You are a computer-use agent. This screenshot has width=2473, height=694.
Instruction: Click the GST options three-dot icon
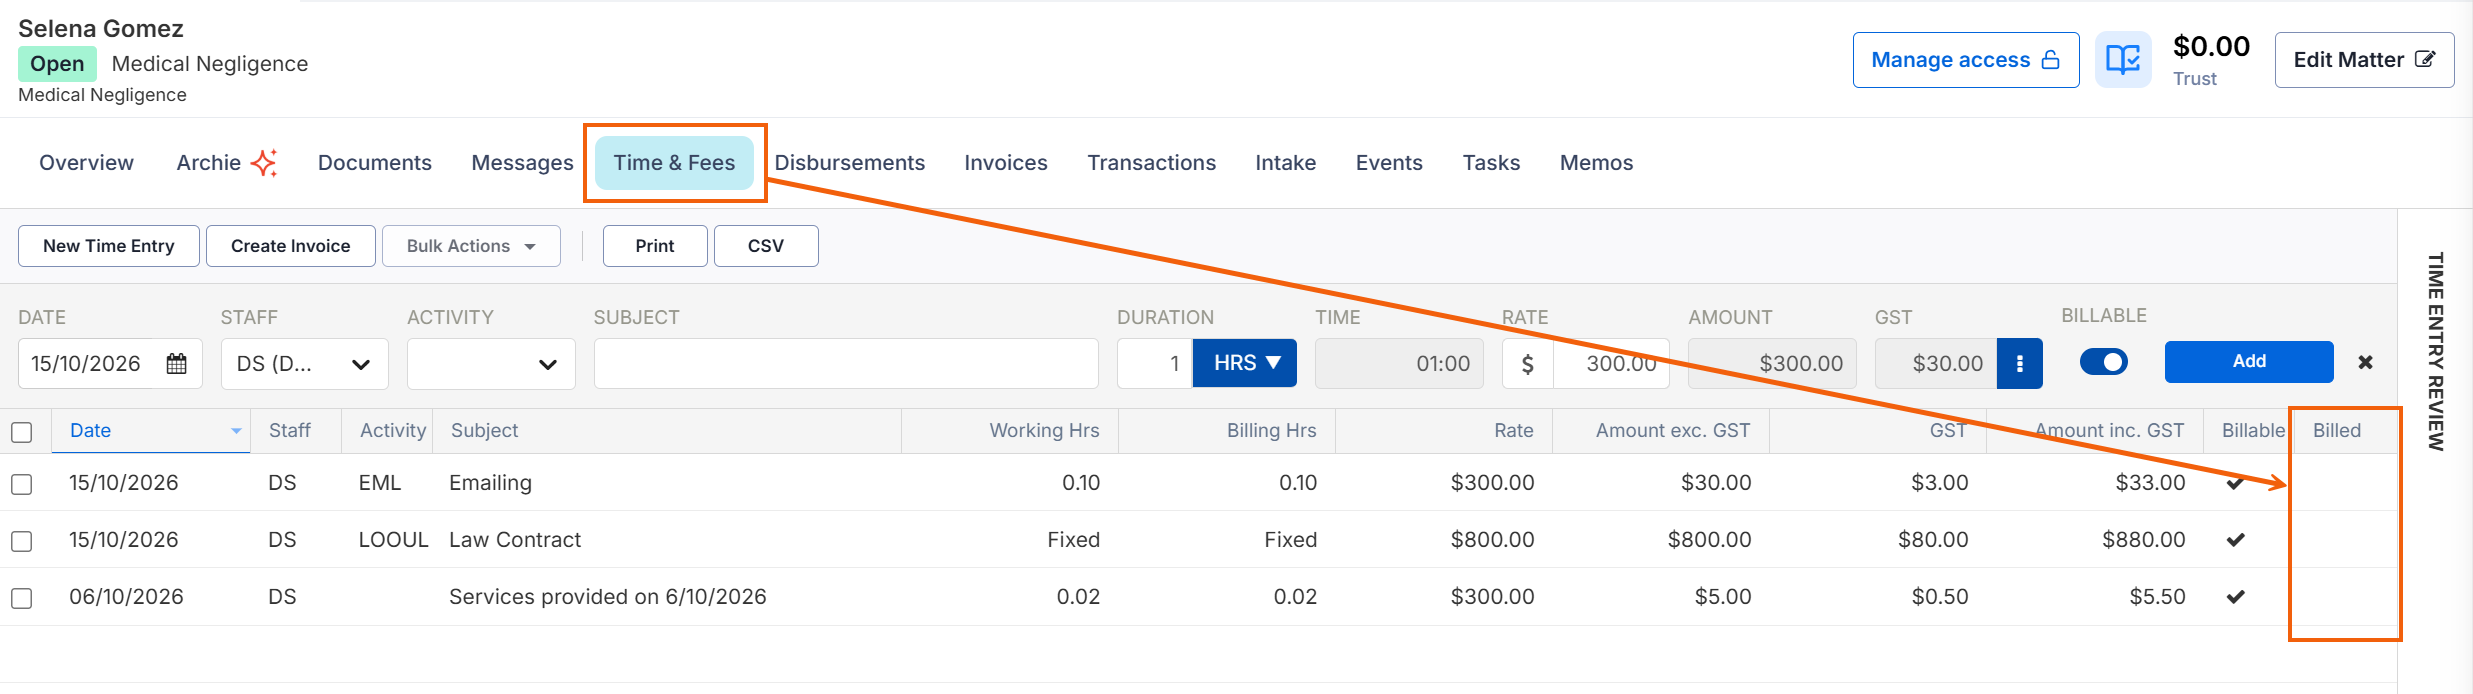coord(2020,363)
